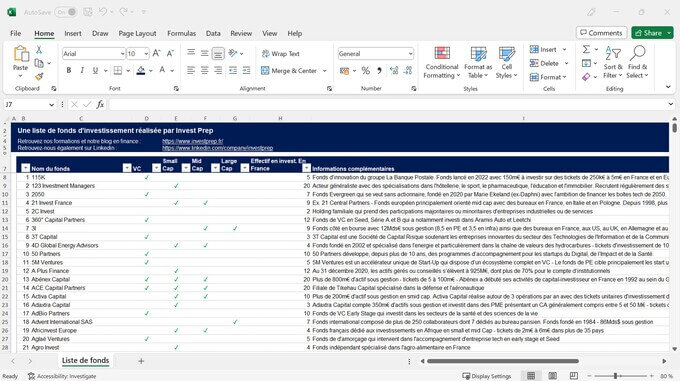Image resolution: width=680 pixels, height=381 pixels.
Task: Click the Comma Style icon
Action: click(379, 71)
